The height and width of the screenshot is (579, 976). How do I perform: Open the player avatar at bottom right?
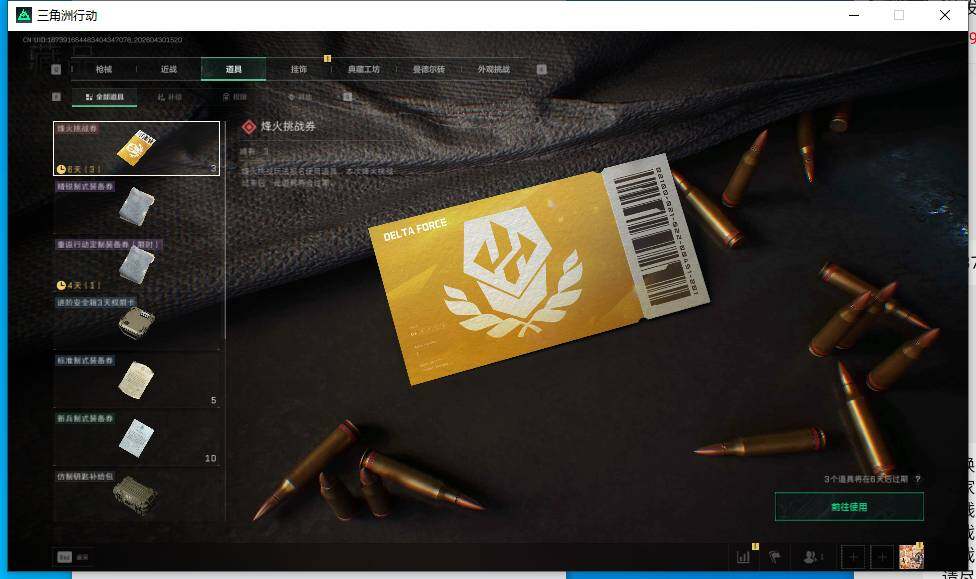pyautogui.click(x=911, y=557)
